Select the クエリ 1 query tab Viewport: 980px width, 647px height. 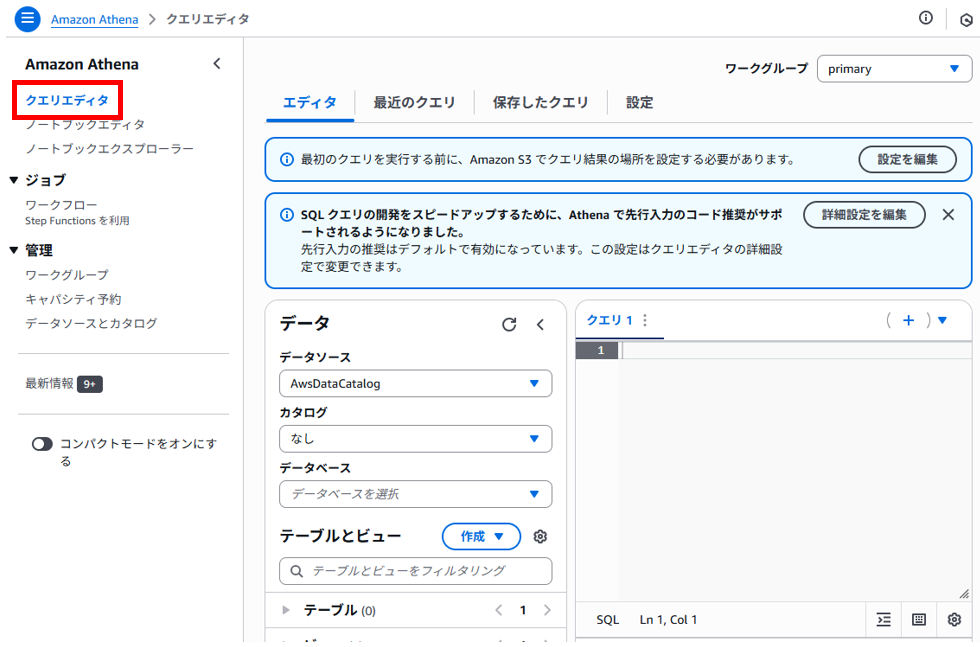click(609, 320)
